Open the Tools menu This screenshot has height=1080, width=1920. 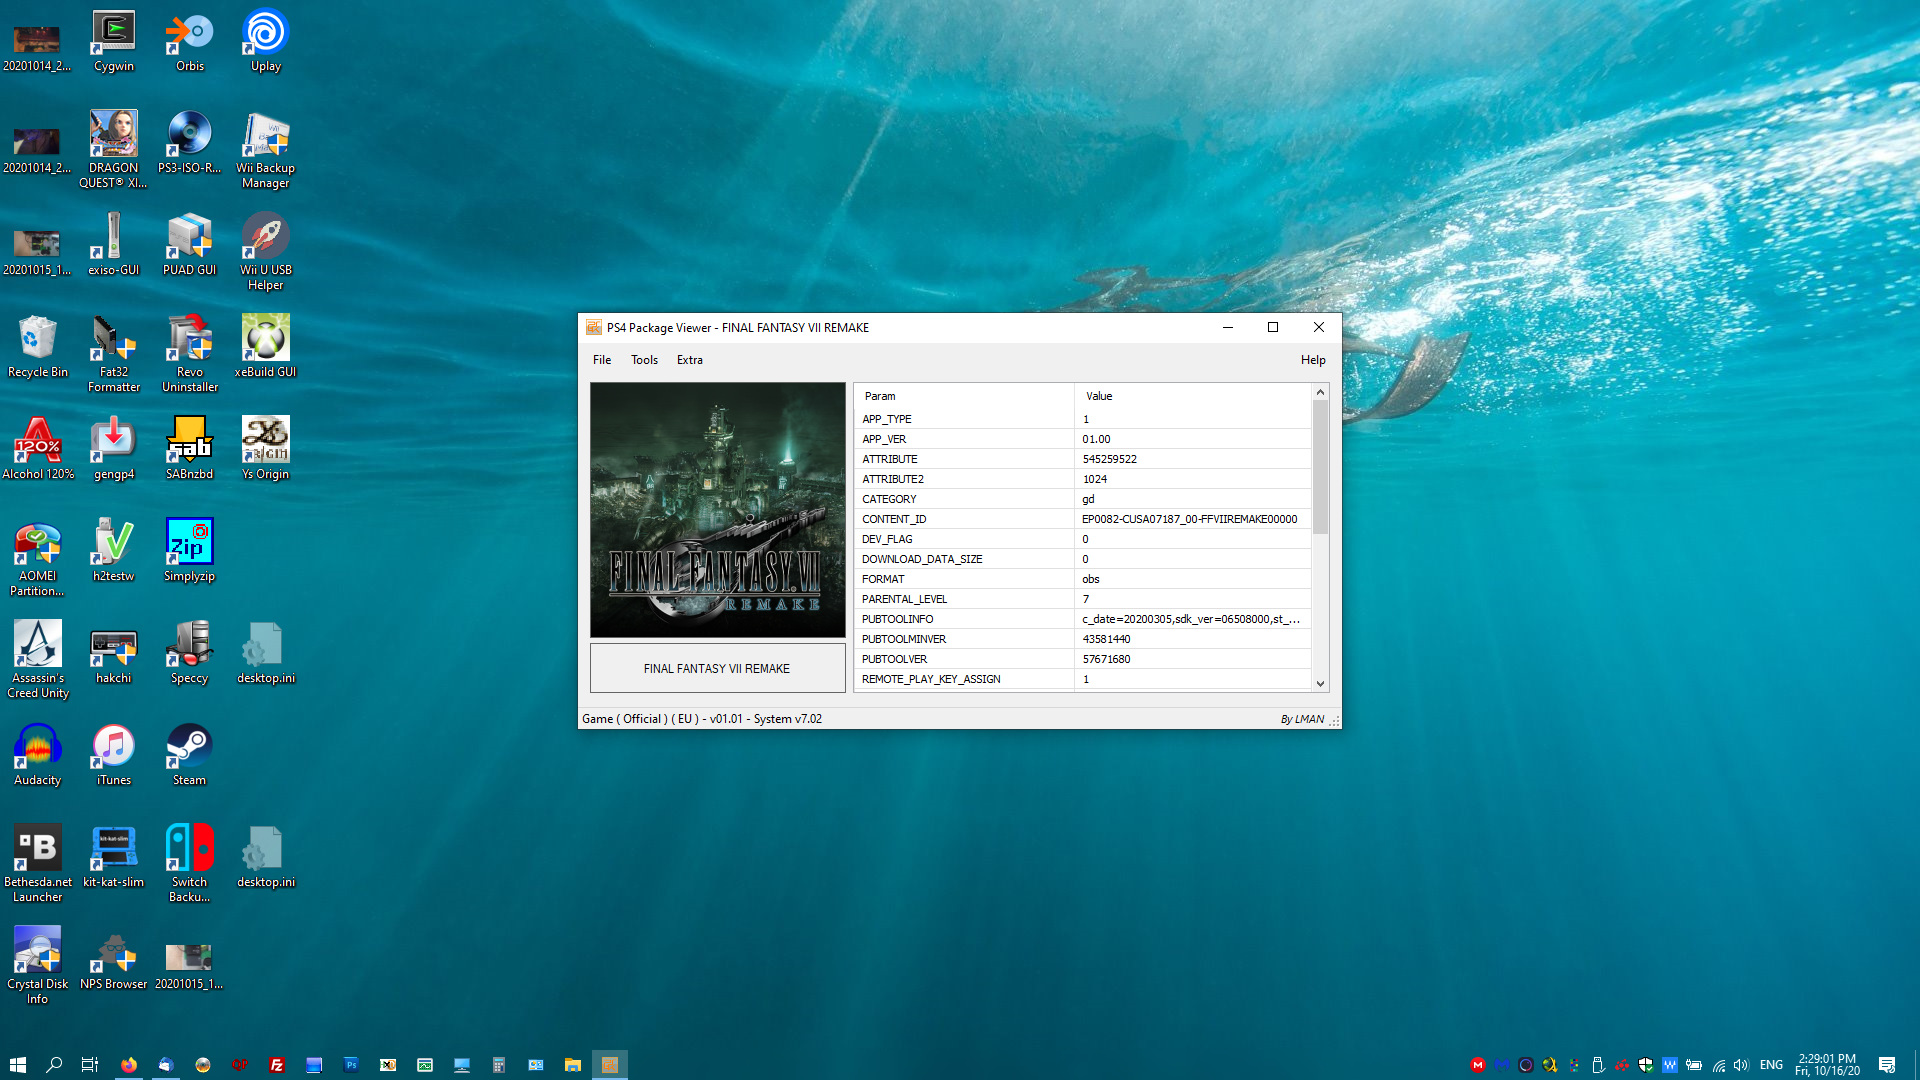[x=644, y=360]
